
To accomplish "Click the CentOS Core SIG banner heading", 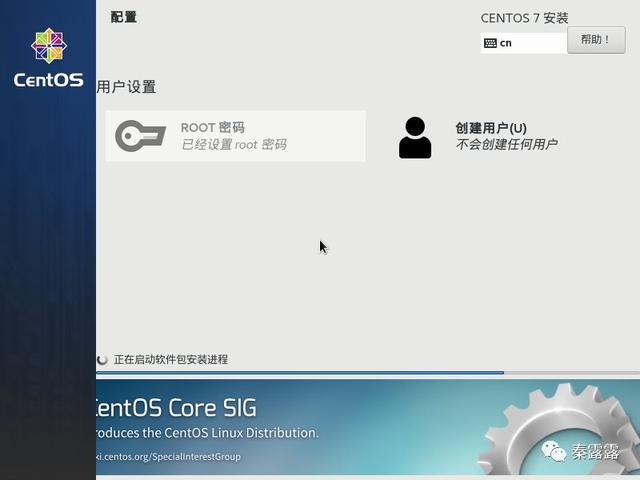I will tap(176, 408).
